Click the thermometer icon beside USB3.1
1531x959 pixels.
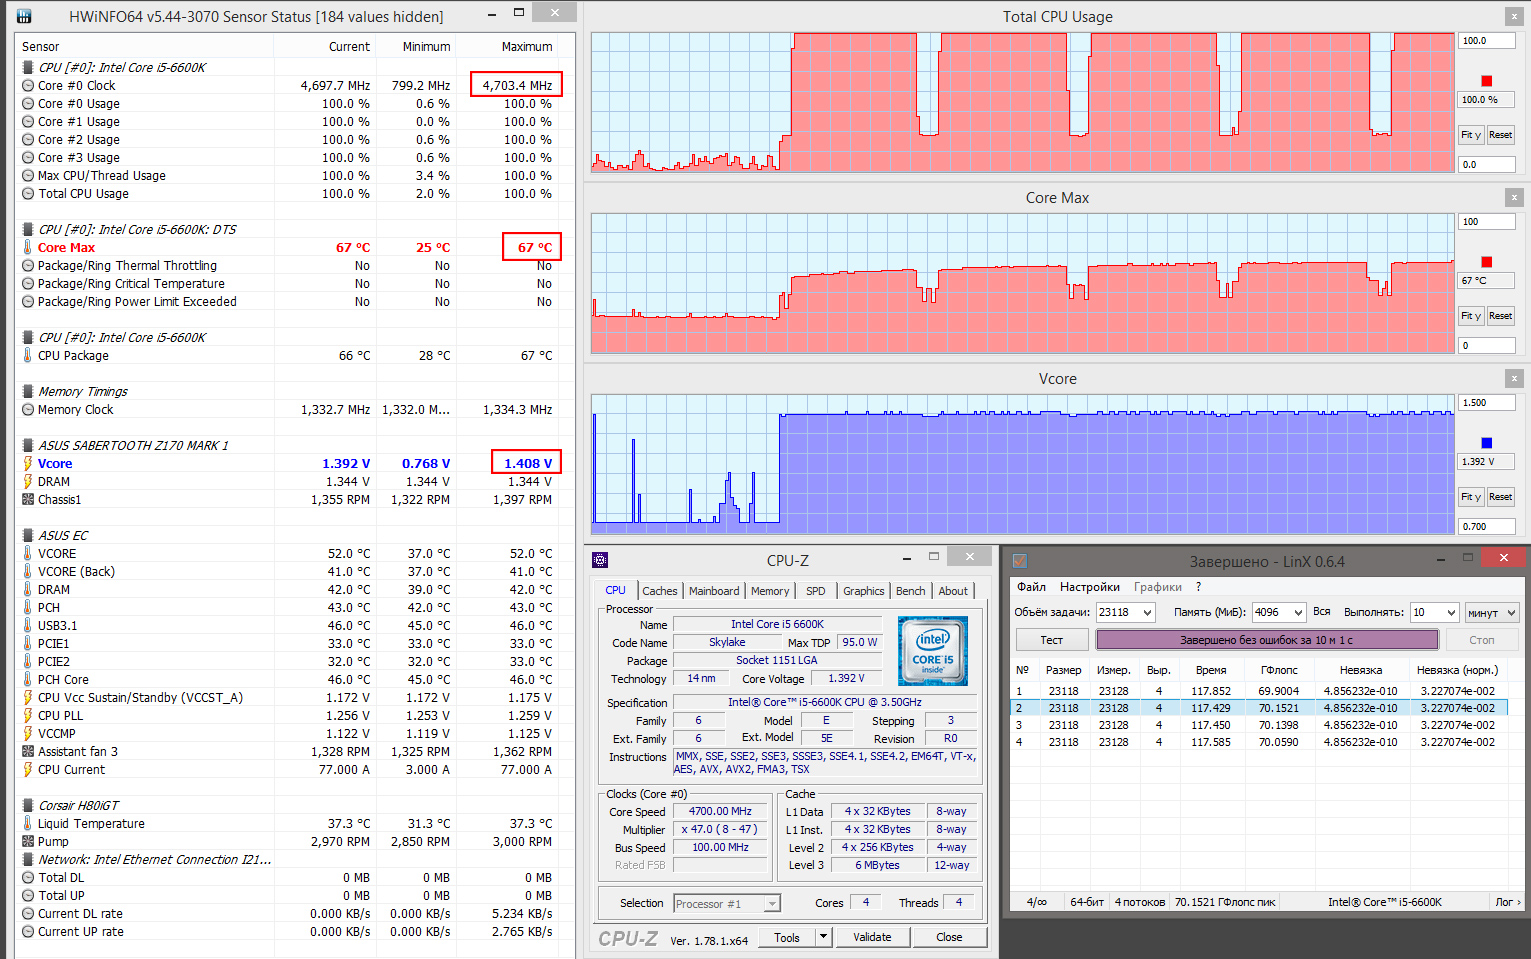pyautogui.click(x=28, y=626)
